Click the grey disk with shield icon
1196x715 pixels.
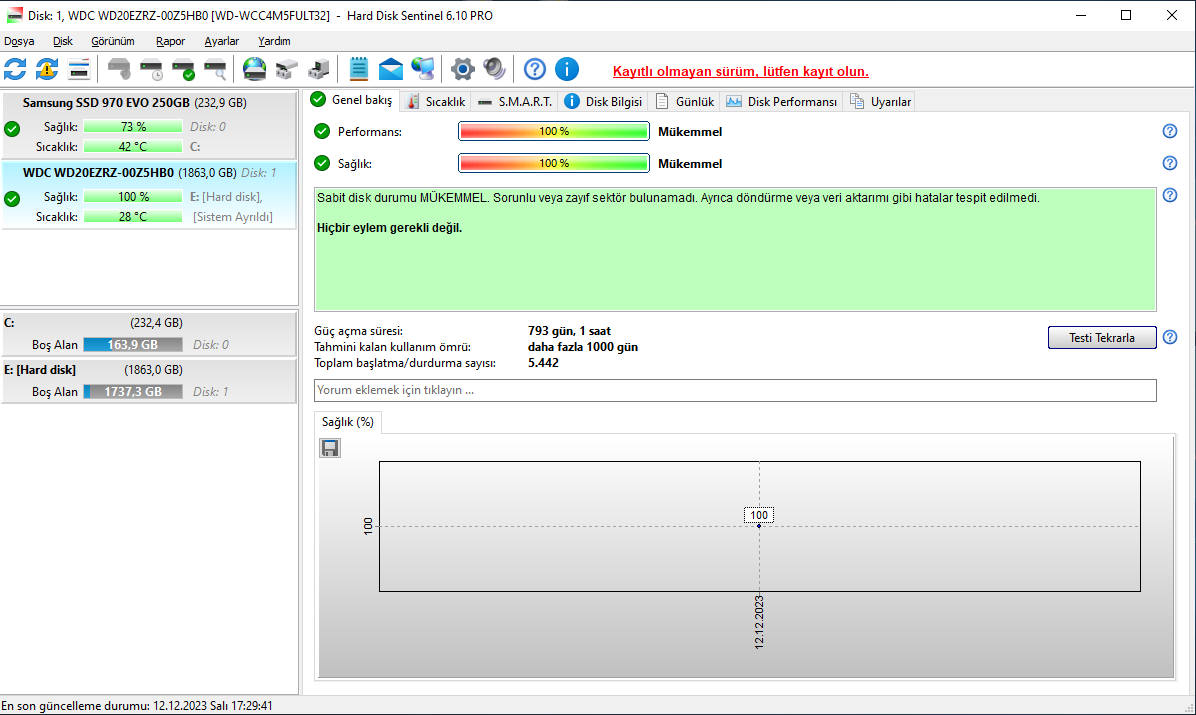click(x=119, y=69)
